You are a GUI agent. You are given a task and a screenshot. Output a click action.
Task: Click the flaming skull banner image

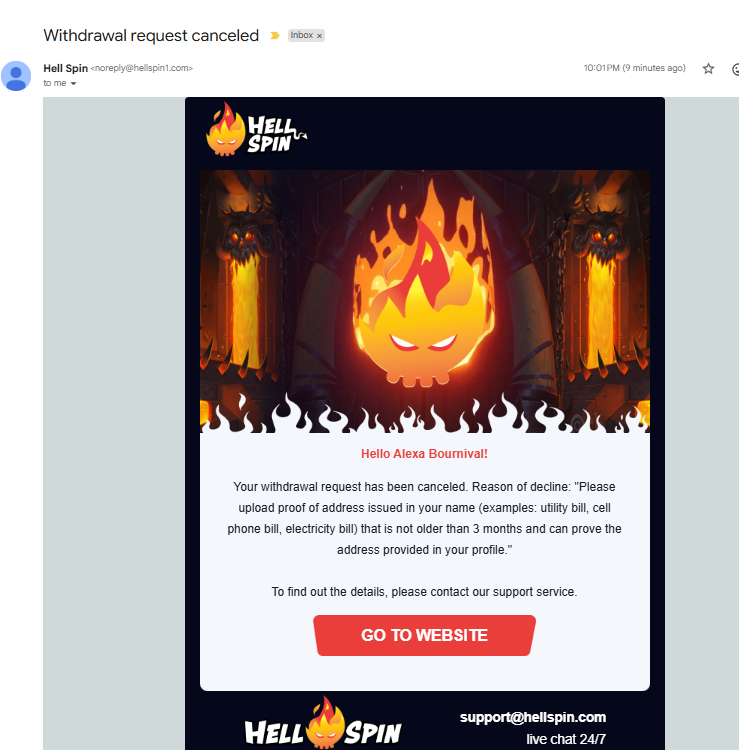coord(425,301)
